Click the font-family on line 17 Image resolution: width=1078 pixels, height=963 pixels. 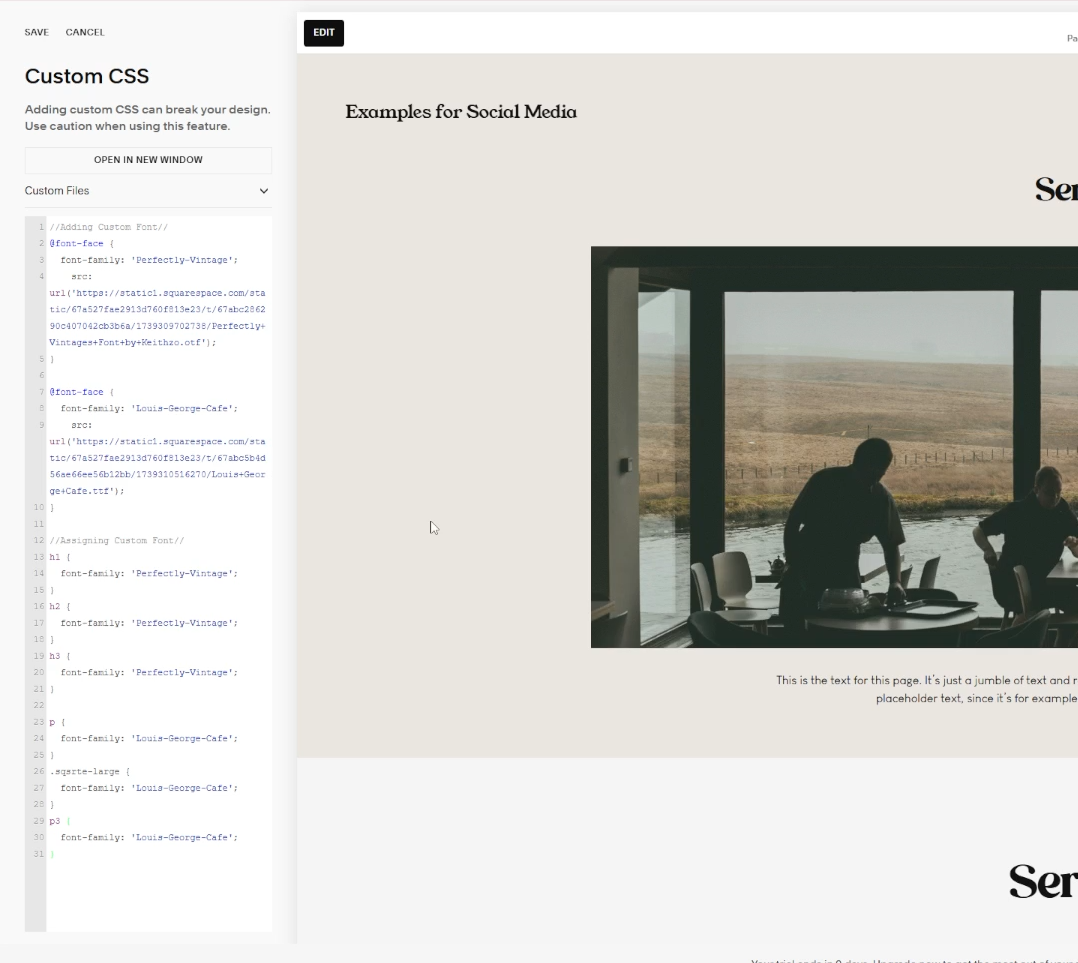pyautogui.click(x=149, y=623)
